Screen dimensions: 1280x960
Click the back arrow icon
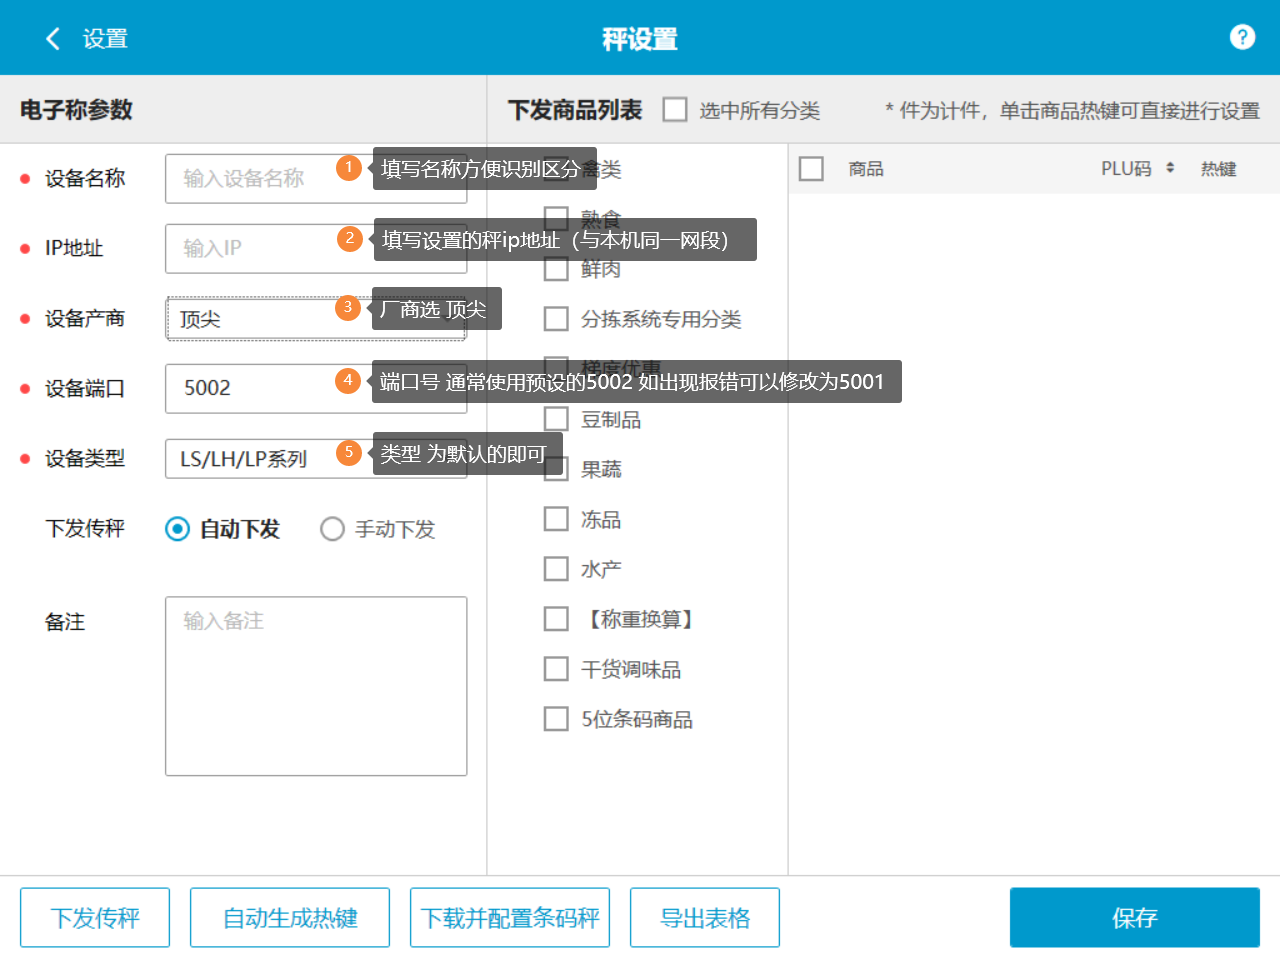[53, 39]
